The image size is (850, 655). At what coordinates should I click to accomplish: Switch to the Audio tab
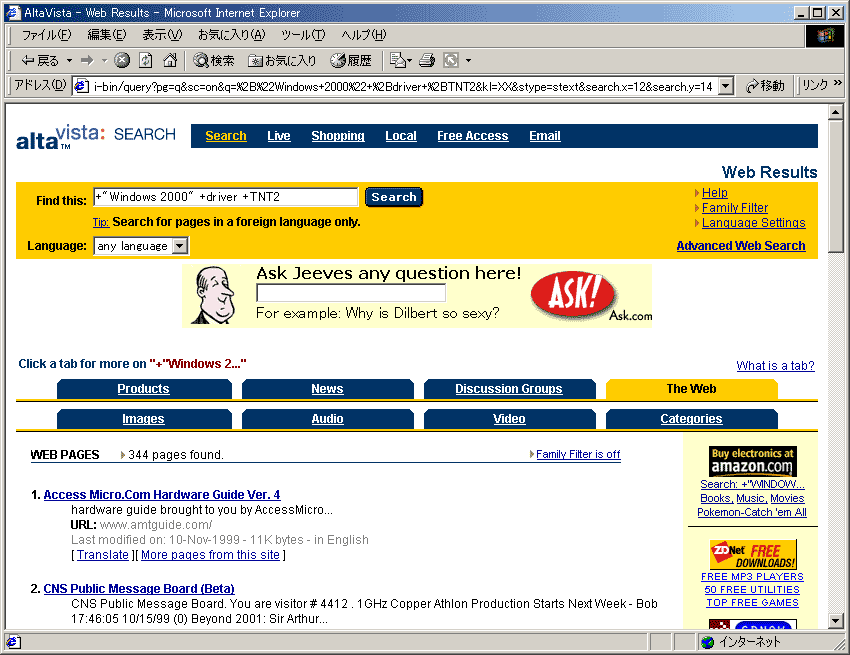pyautogui.click(x=327, y=419)
